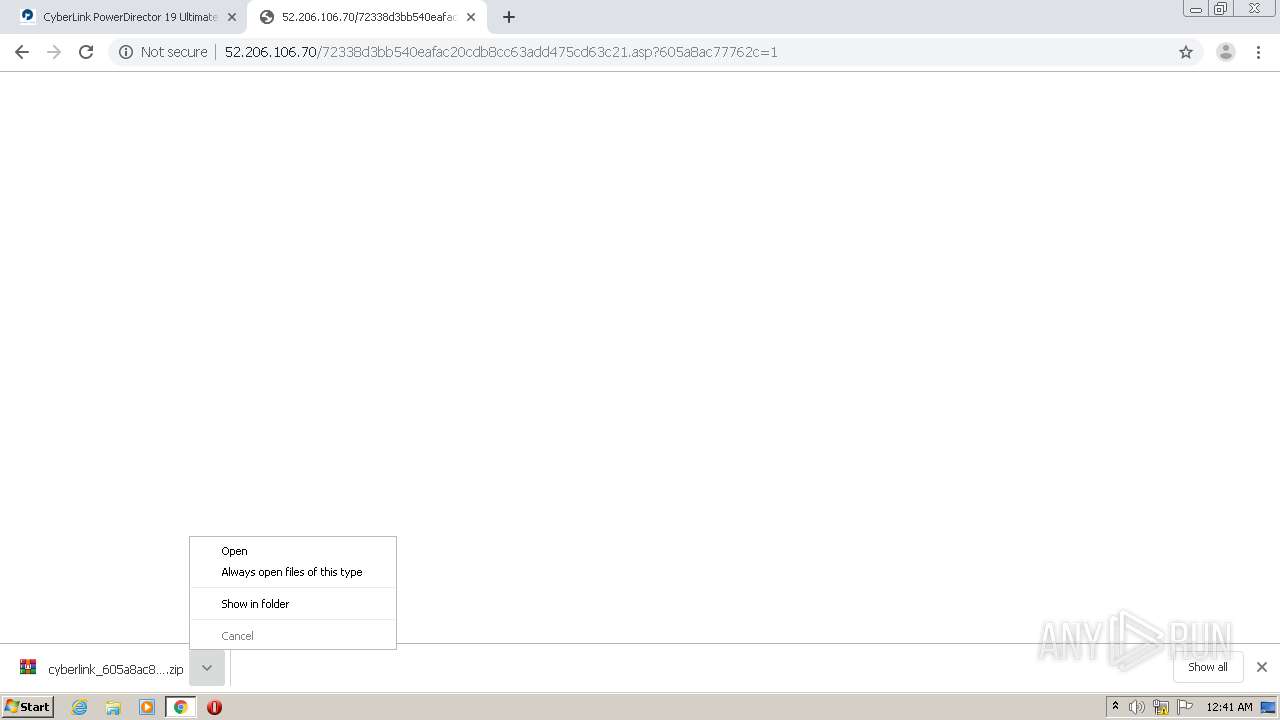Open the Chrome profile avatar
Viewport: 1280px width, 720px height.
pos(1225,52)
